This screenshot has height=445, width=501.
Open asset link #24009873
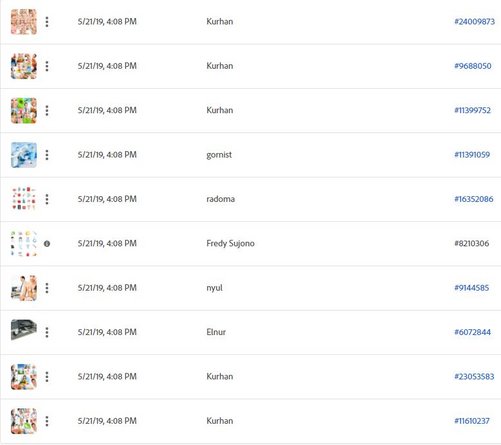point(474,22)
